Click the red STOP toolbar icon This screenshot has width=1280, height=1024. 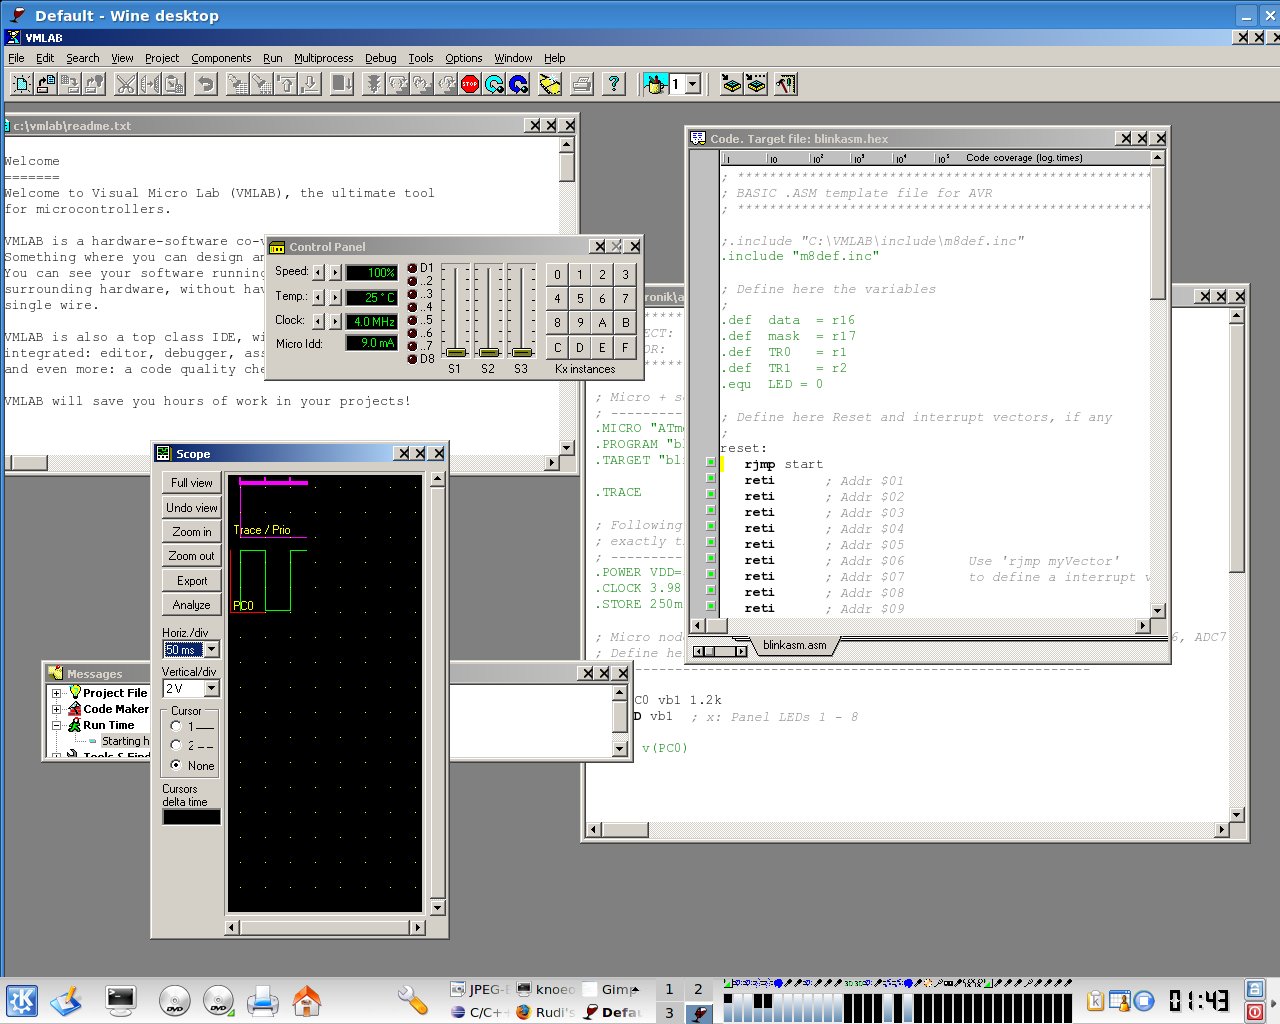click(x=470, y=84)
